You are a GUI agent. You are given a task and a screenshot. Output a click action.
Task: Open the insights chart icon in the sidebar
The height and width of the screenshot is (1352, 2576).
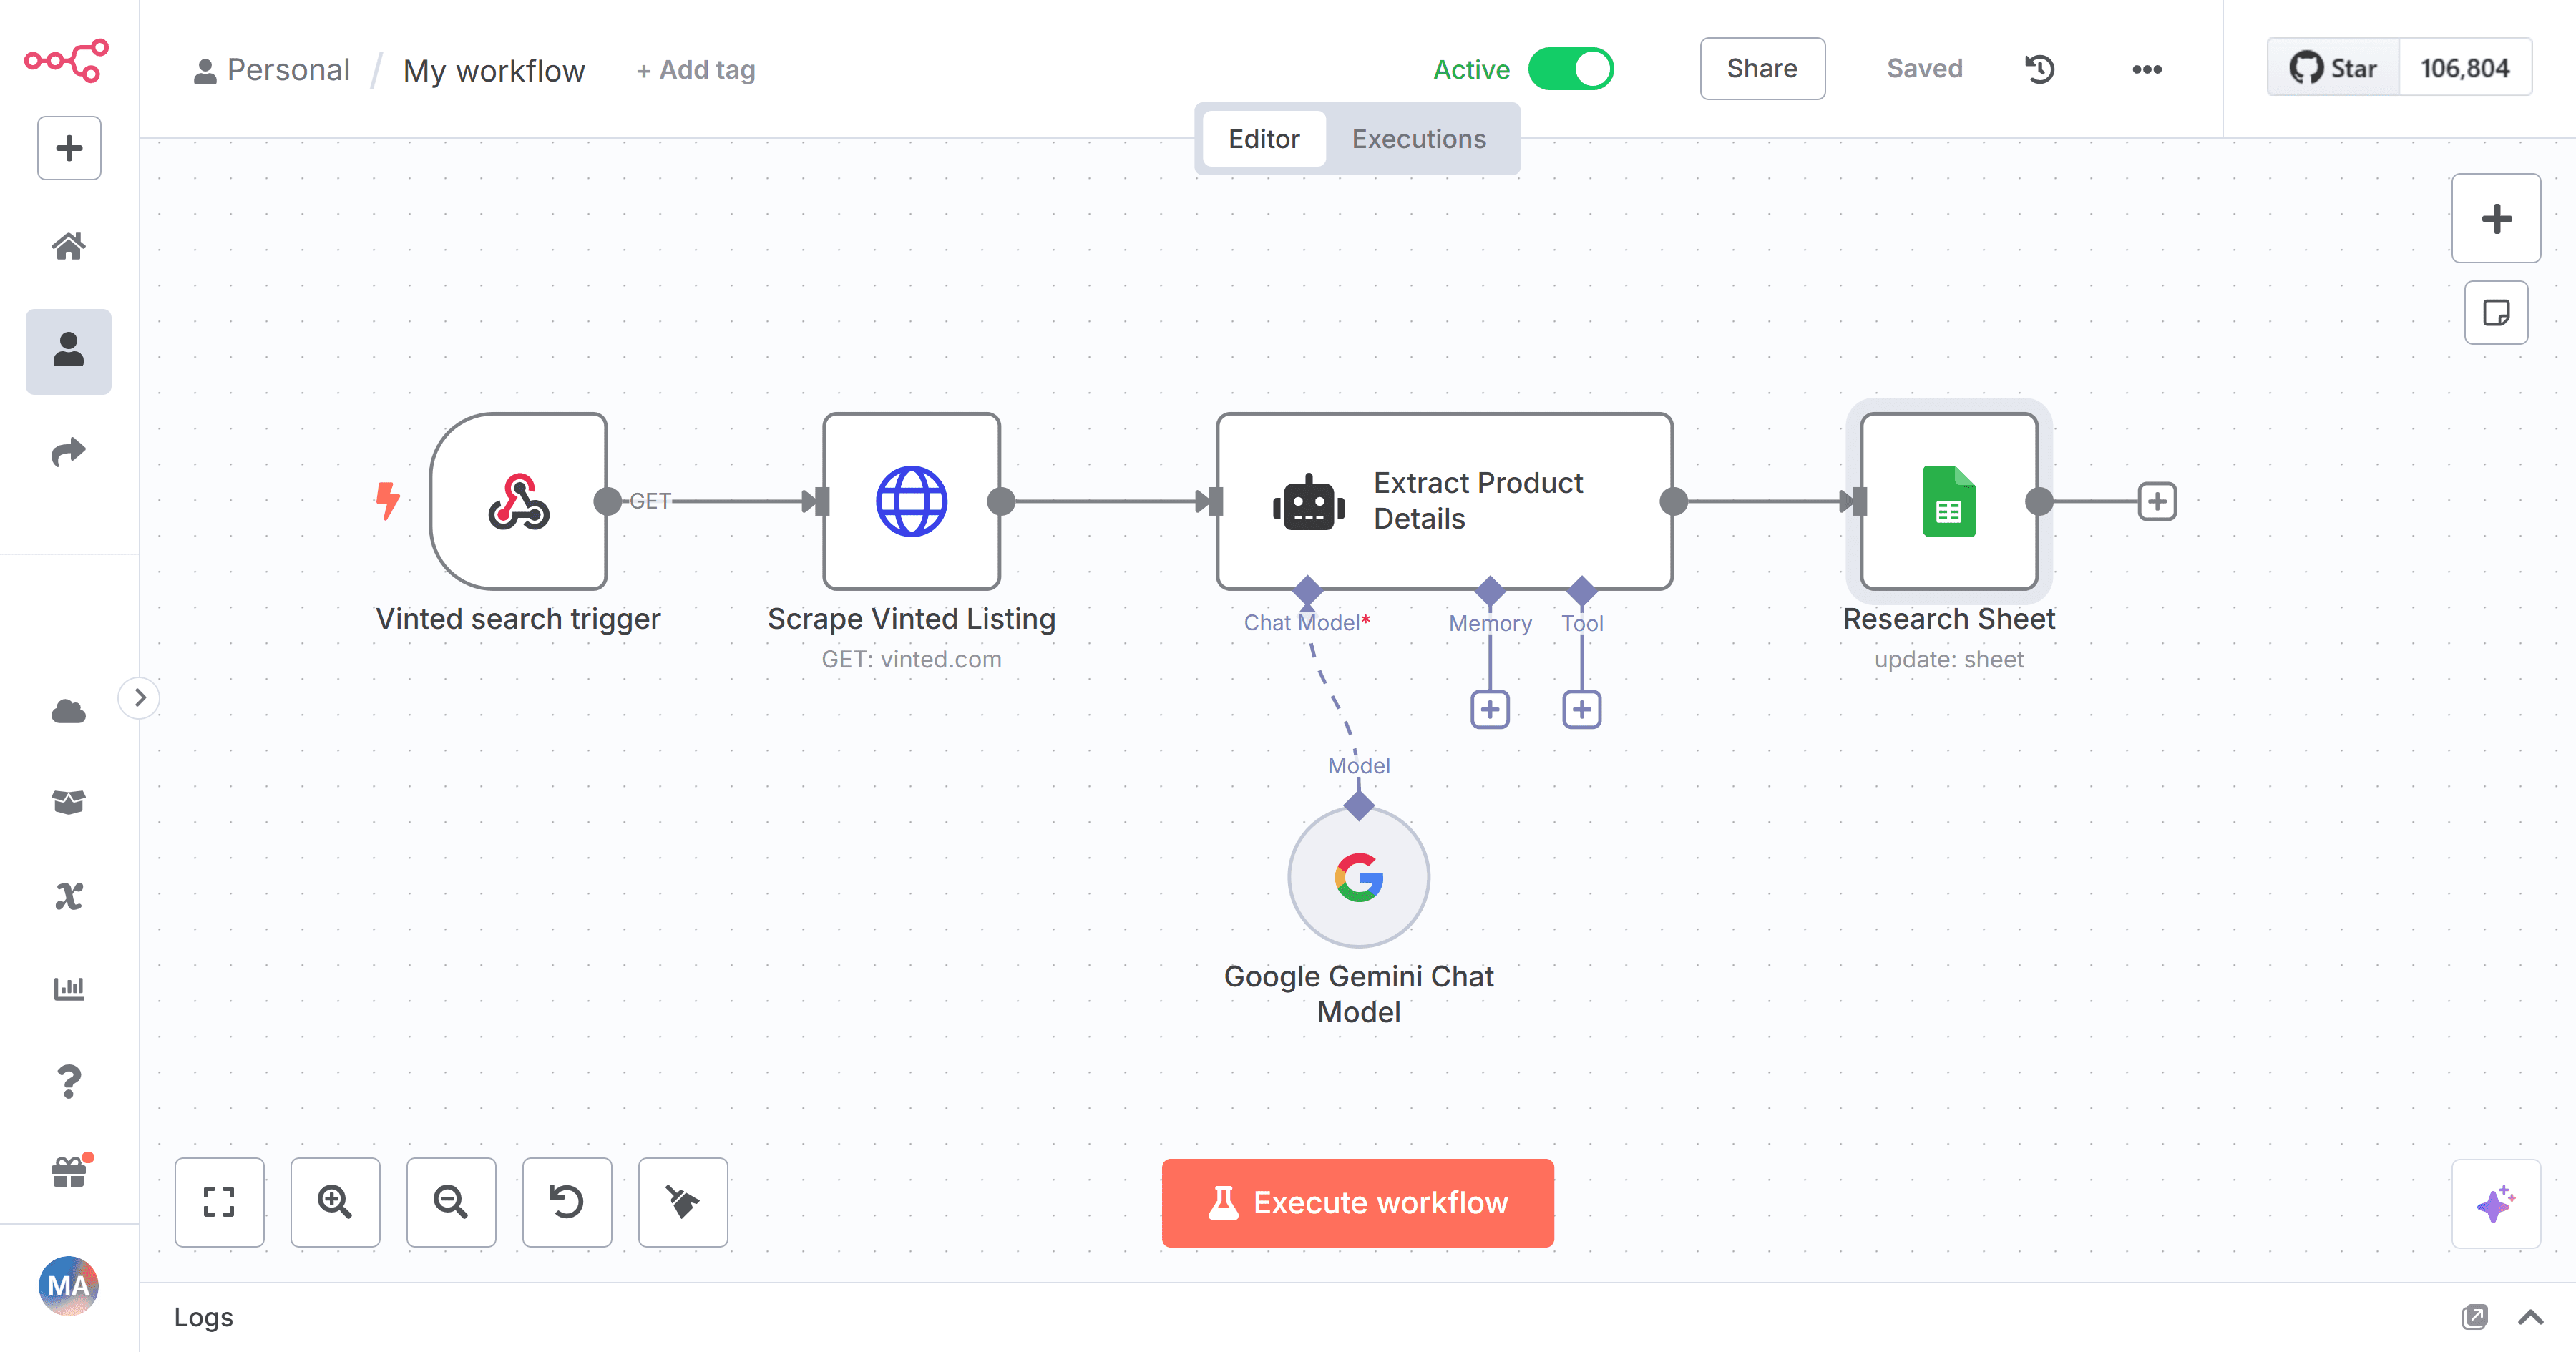click(69, 988)
